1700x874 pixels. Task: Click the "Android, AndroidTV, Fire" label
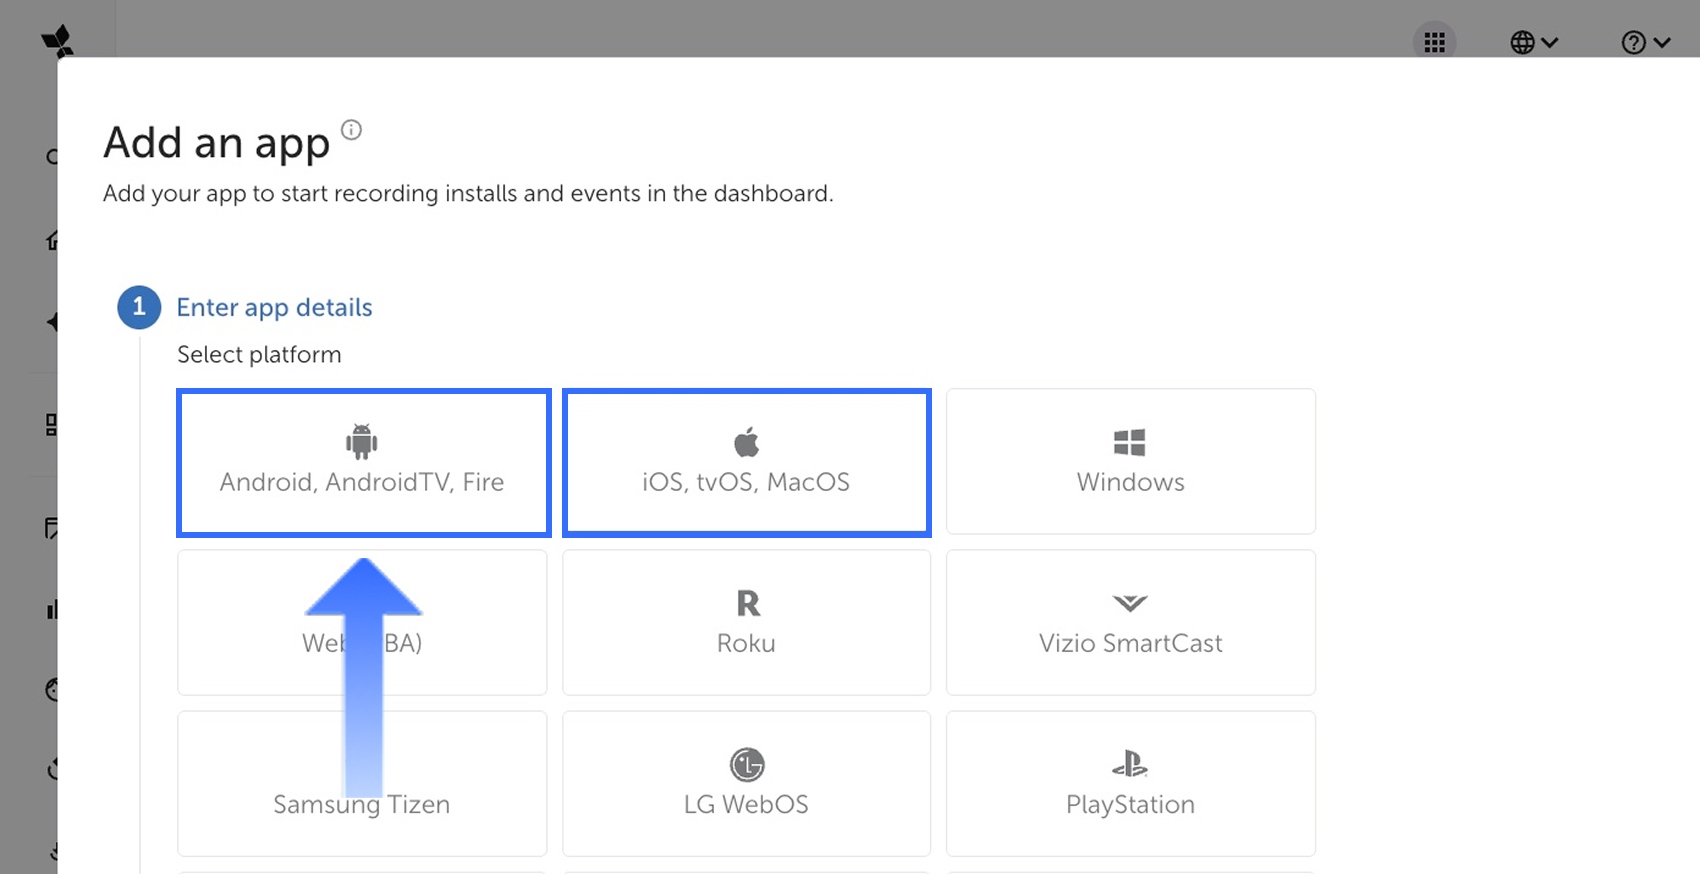click(361, 482)
